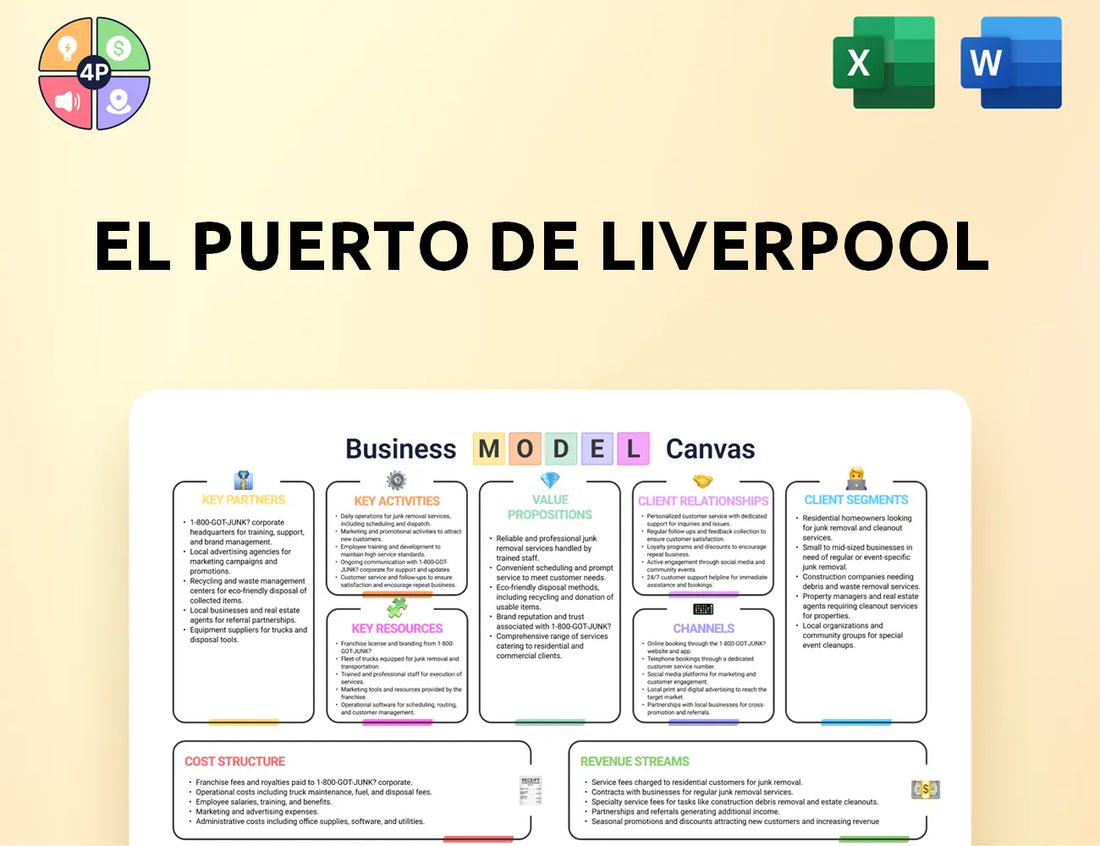Screen dimensions: 1100x846
Task: Click the yellow M letter tile
Action: tap(489, 449)
